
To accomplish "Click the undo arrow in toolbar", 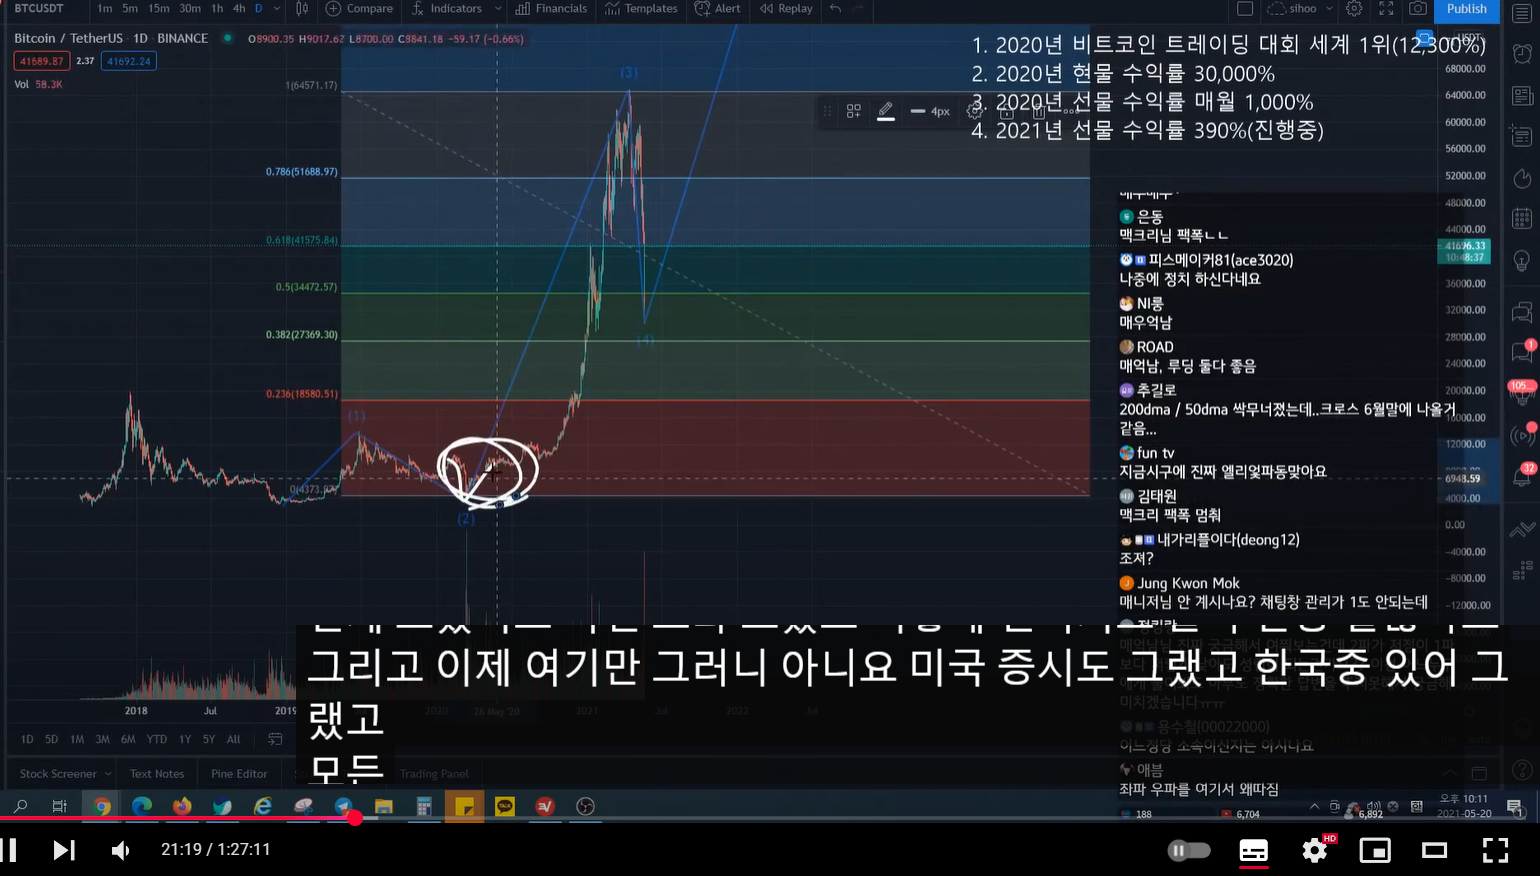I will (835, 9).
